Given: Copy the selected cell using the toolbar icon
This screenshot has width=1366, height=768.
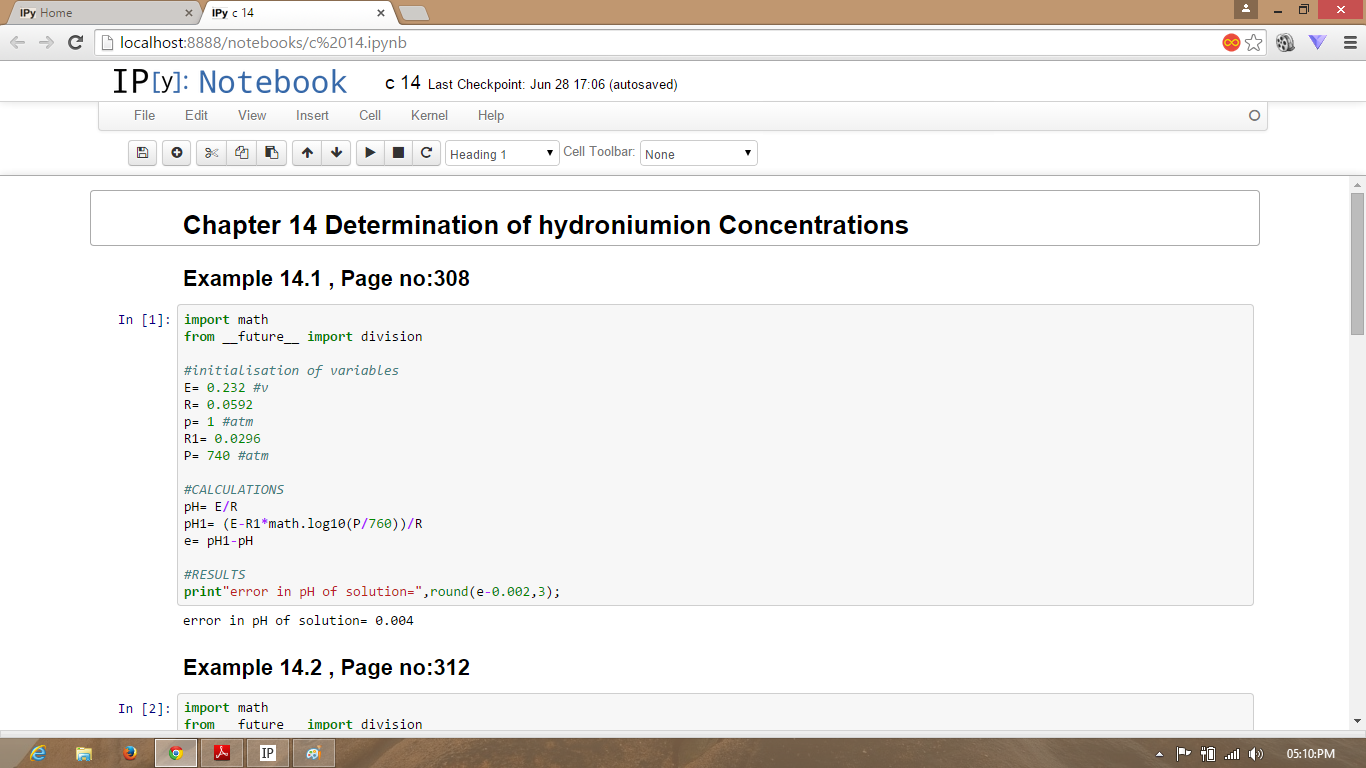Looking at the screenshot, I should (241, 153).
